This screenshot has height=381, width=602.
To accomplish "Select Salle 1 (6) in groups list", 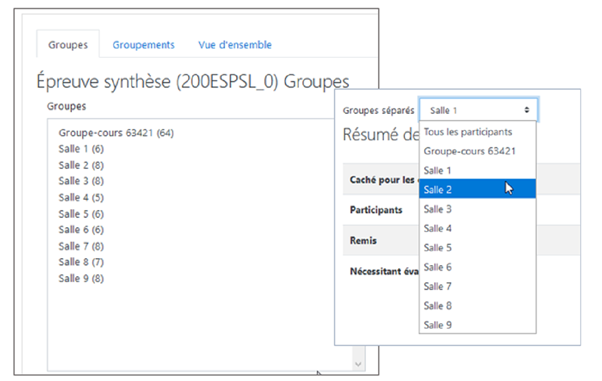I will coord(81,149).
